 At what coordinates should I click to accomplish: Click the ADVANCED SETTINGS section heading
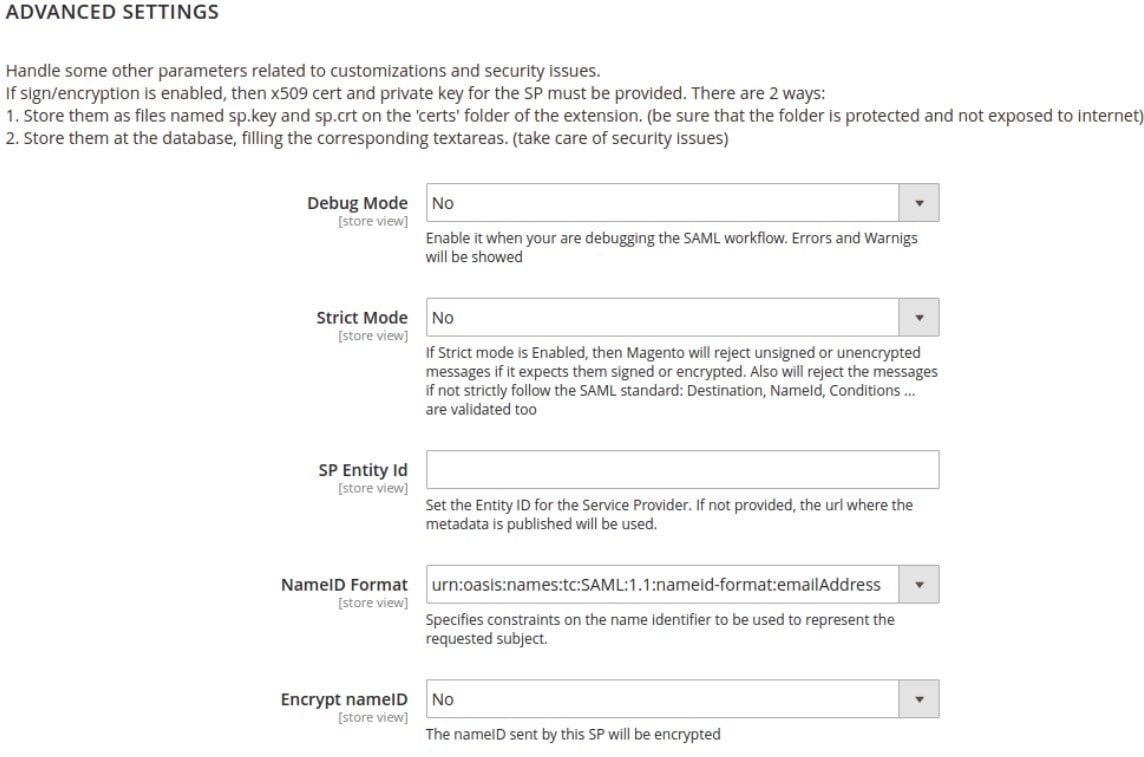point(112,12)
